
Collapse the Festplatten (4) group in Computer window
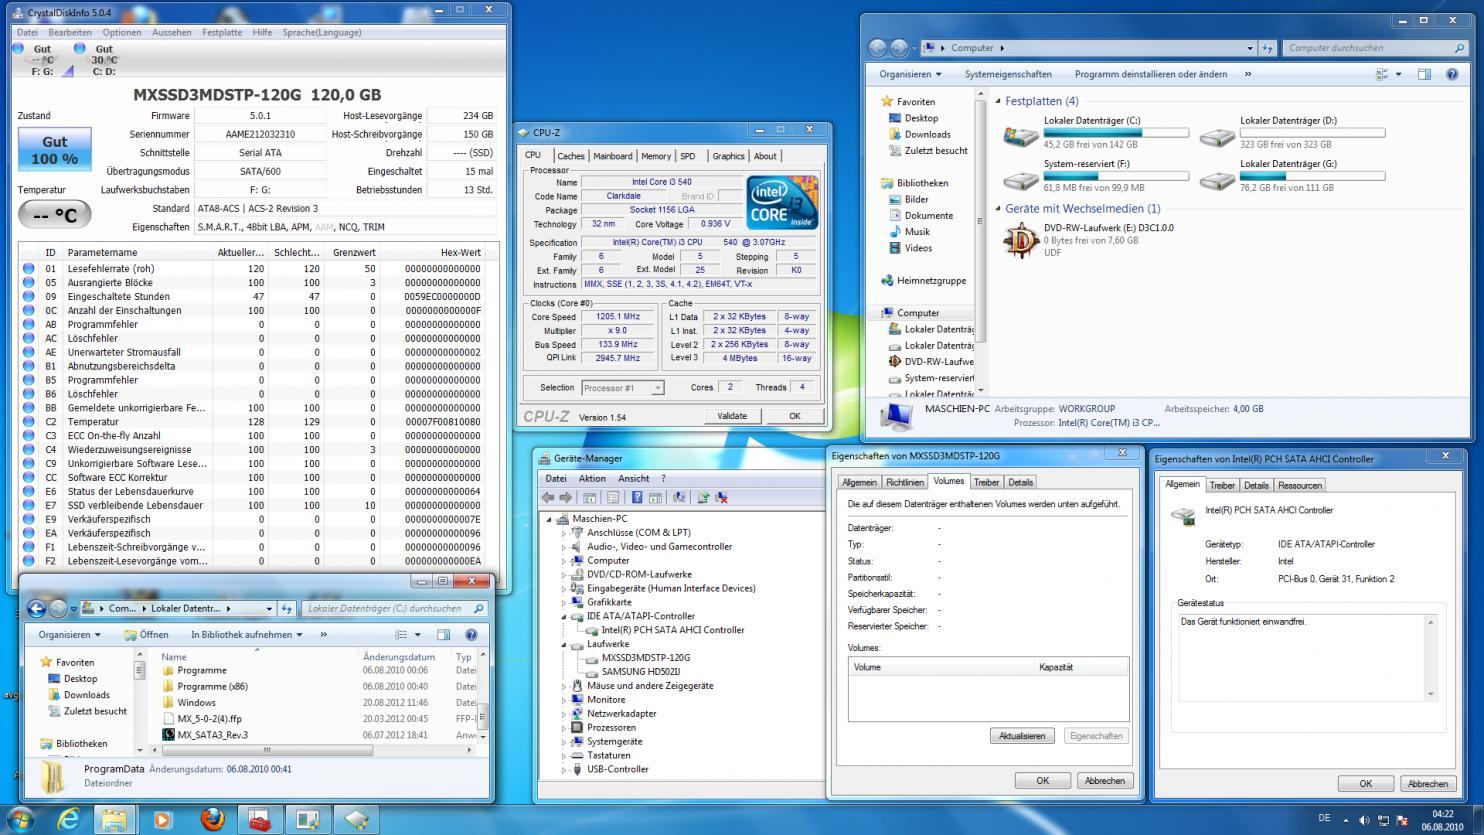click(x=998, y=101)
